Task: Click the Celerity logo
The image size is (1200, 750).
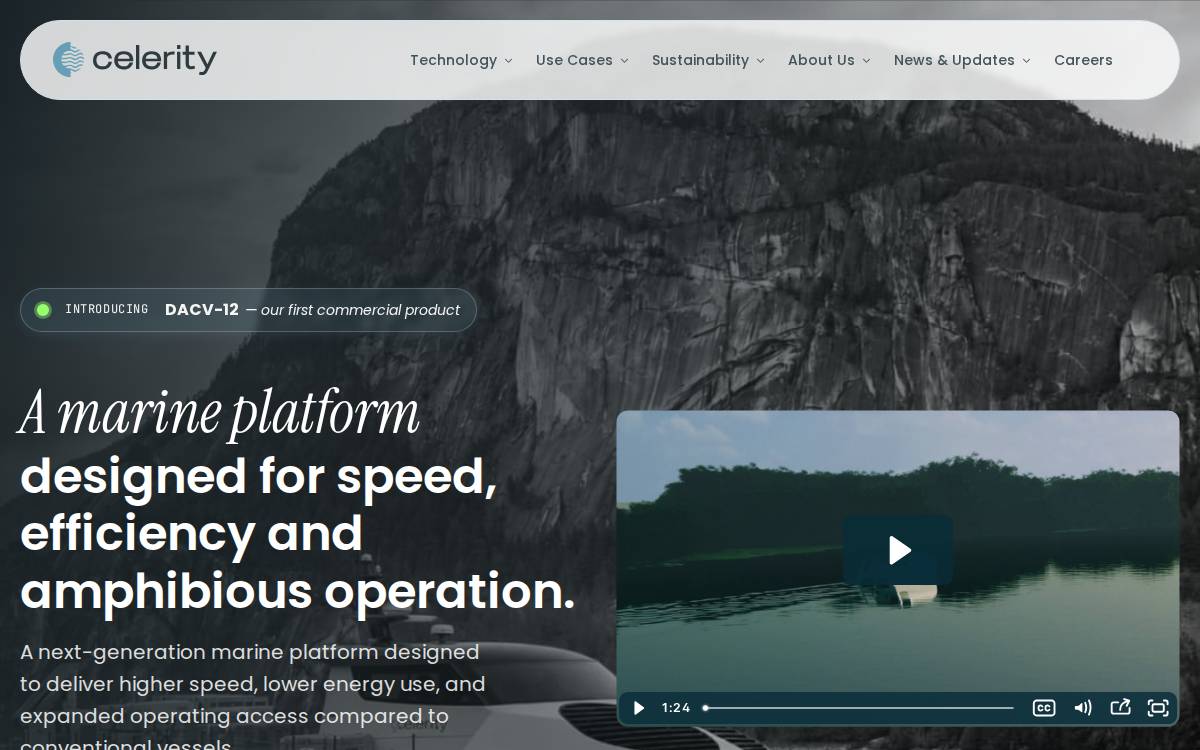Action: (x=134, y=60)
